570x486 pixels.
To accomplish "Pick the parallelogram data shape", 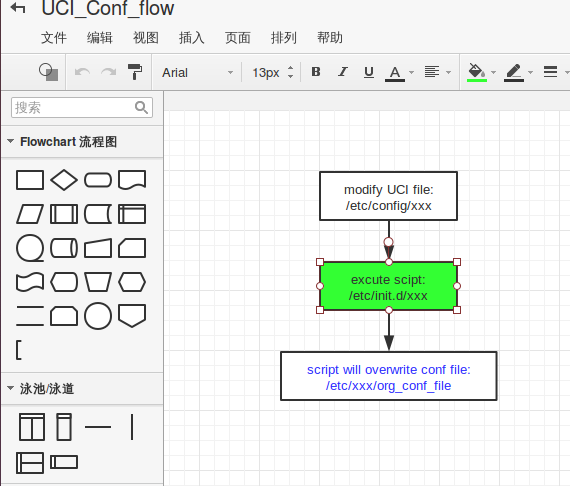I will click(x=30, y=214).
